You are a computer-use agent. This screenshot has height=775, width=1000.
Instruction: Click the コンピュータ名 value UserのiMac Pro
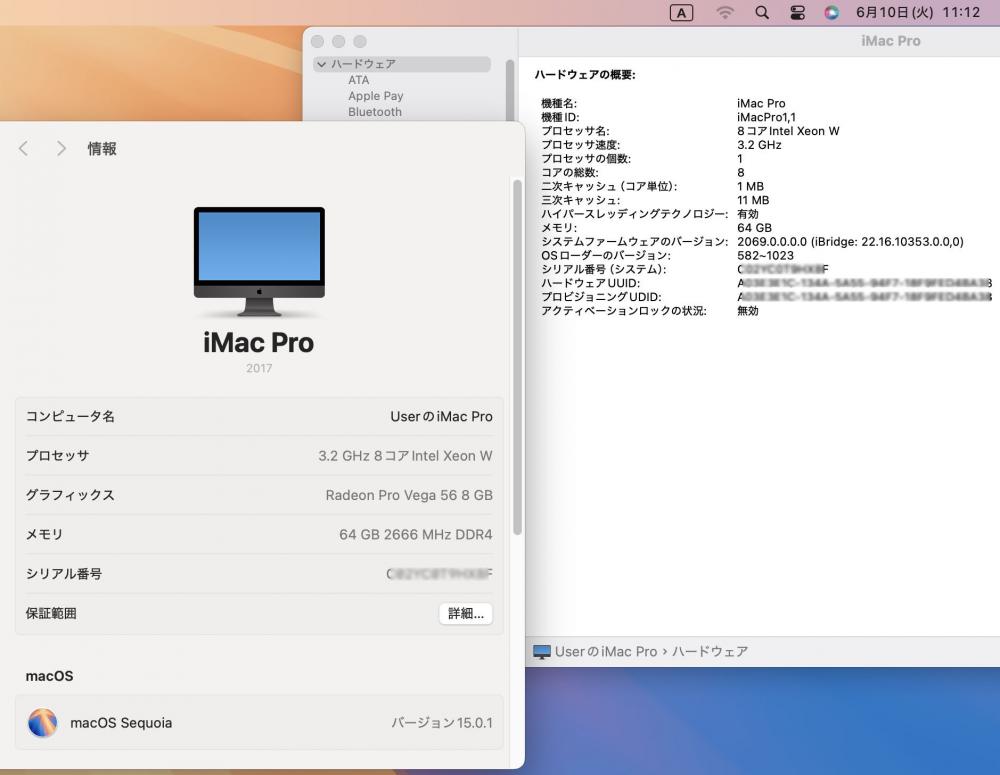tap(441, 417)
